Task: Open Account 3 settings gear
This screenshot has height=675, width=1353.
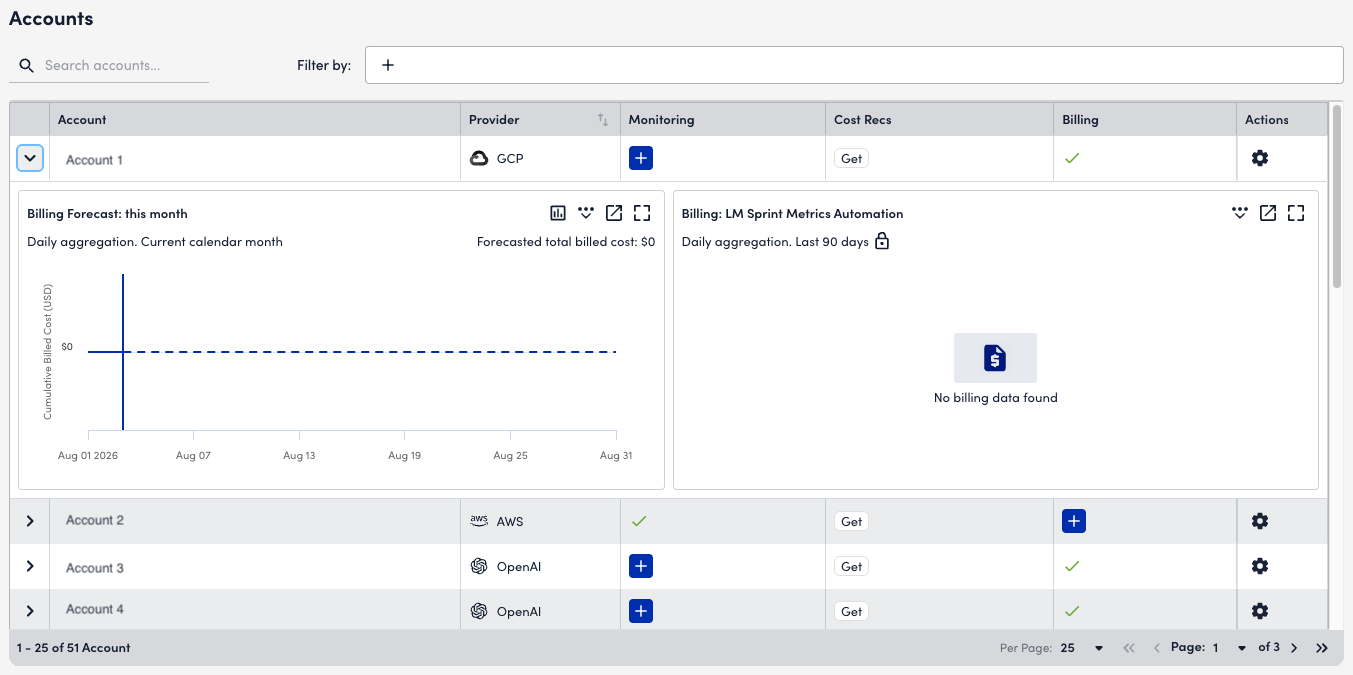Action: coord(1260,566)
